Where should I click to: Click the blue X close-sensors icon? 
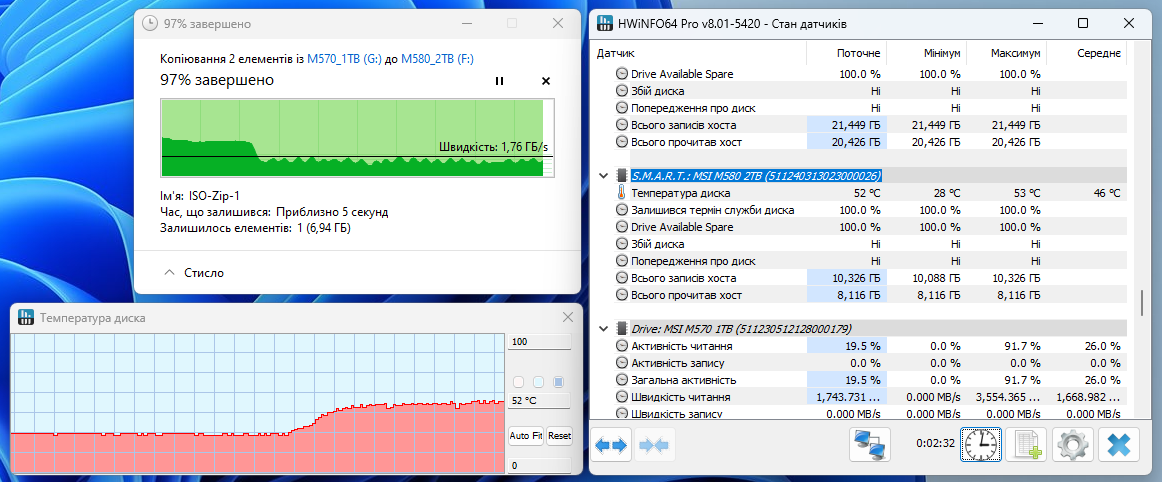coord(1118,445)
